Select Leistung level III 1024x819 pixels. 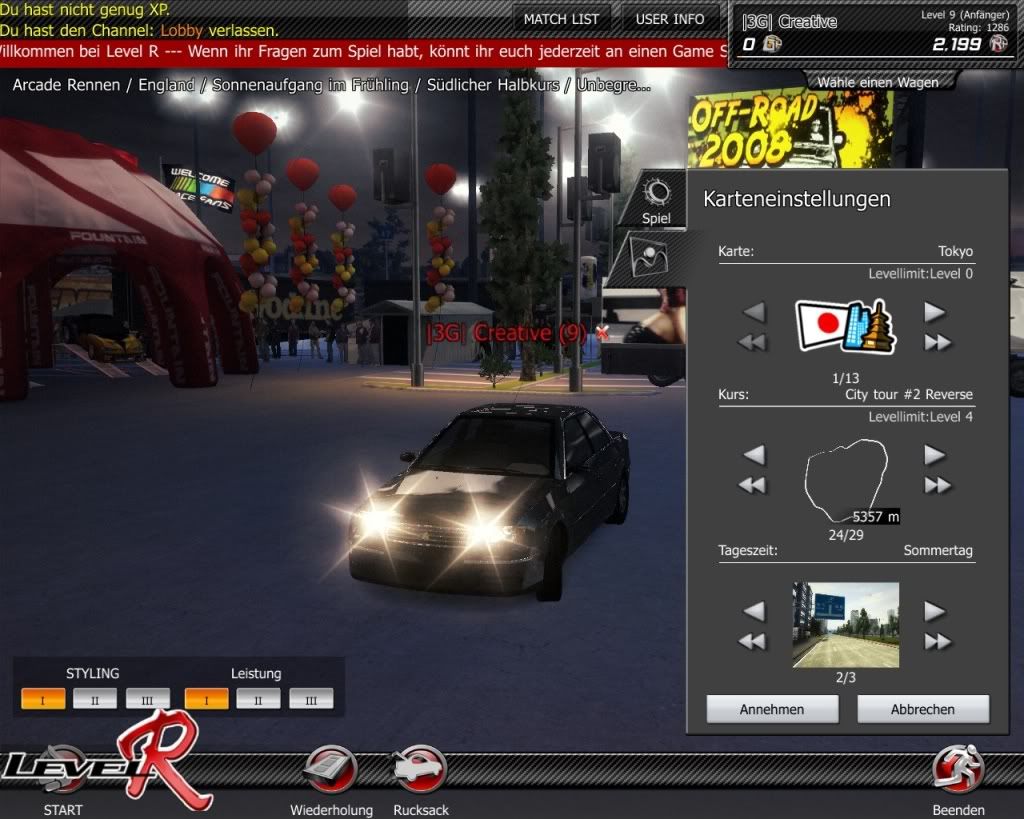tap(311, 699)
